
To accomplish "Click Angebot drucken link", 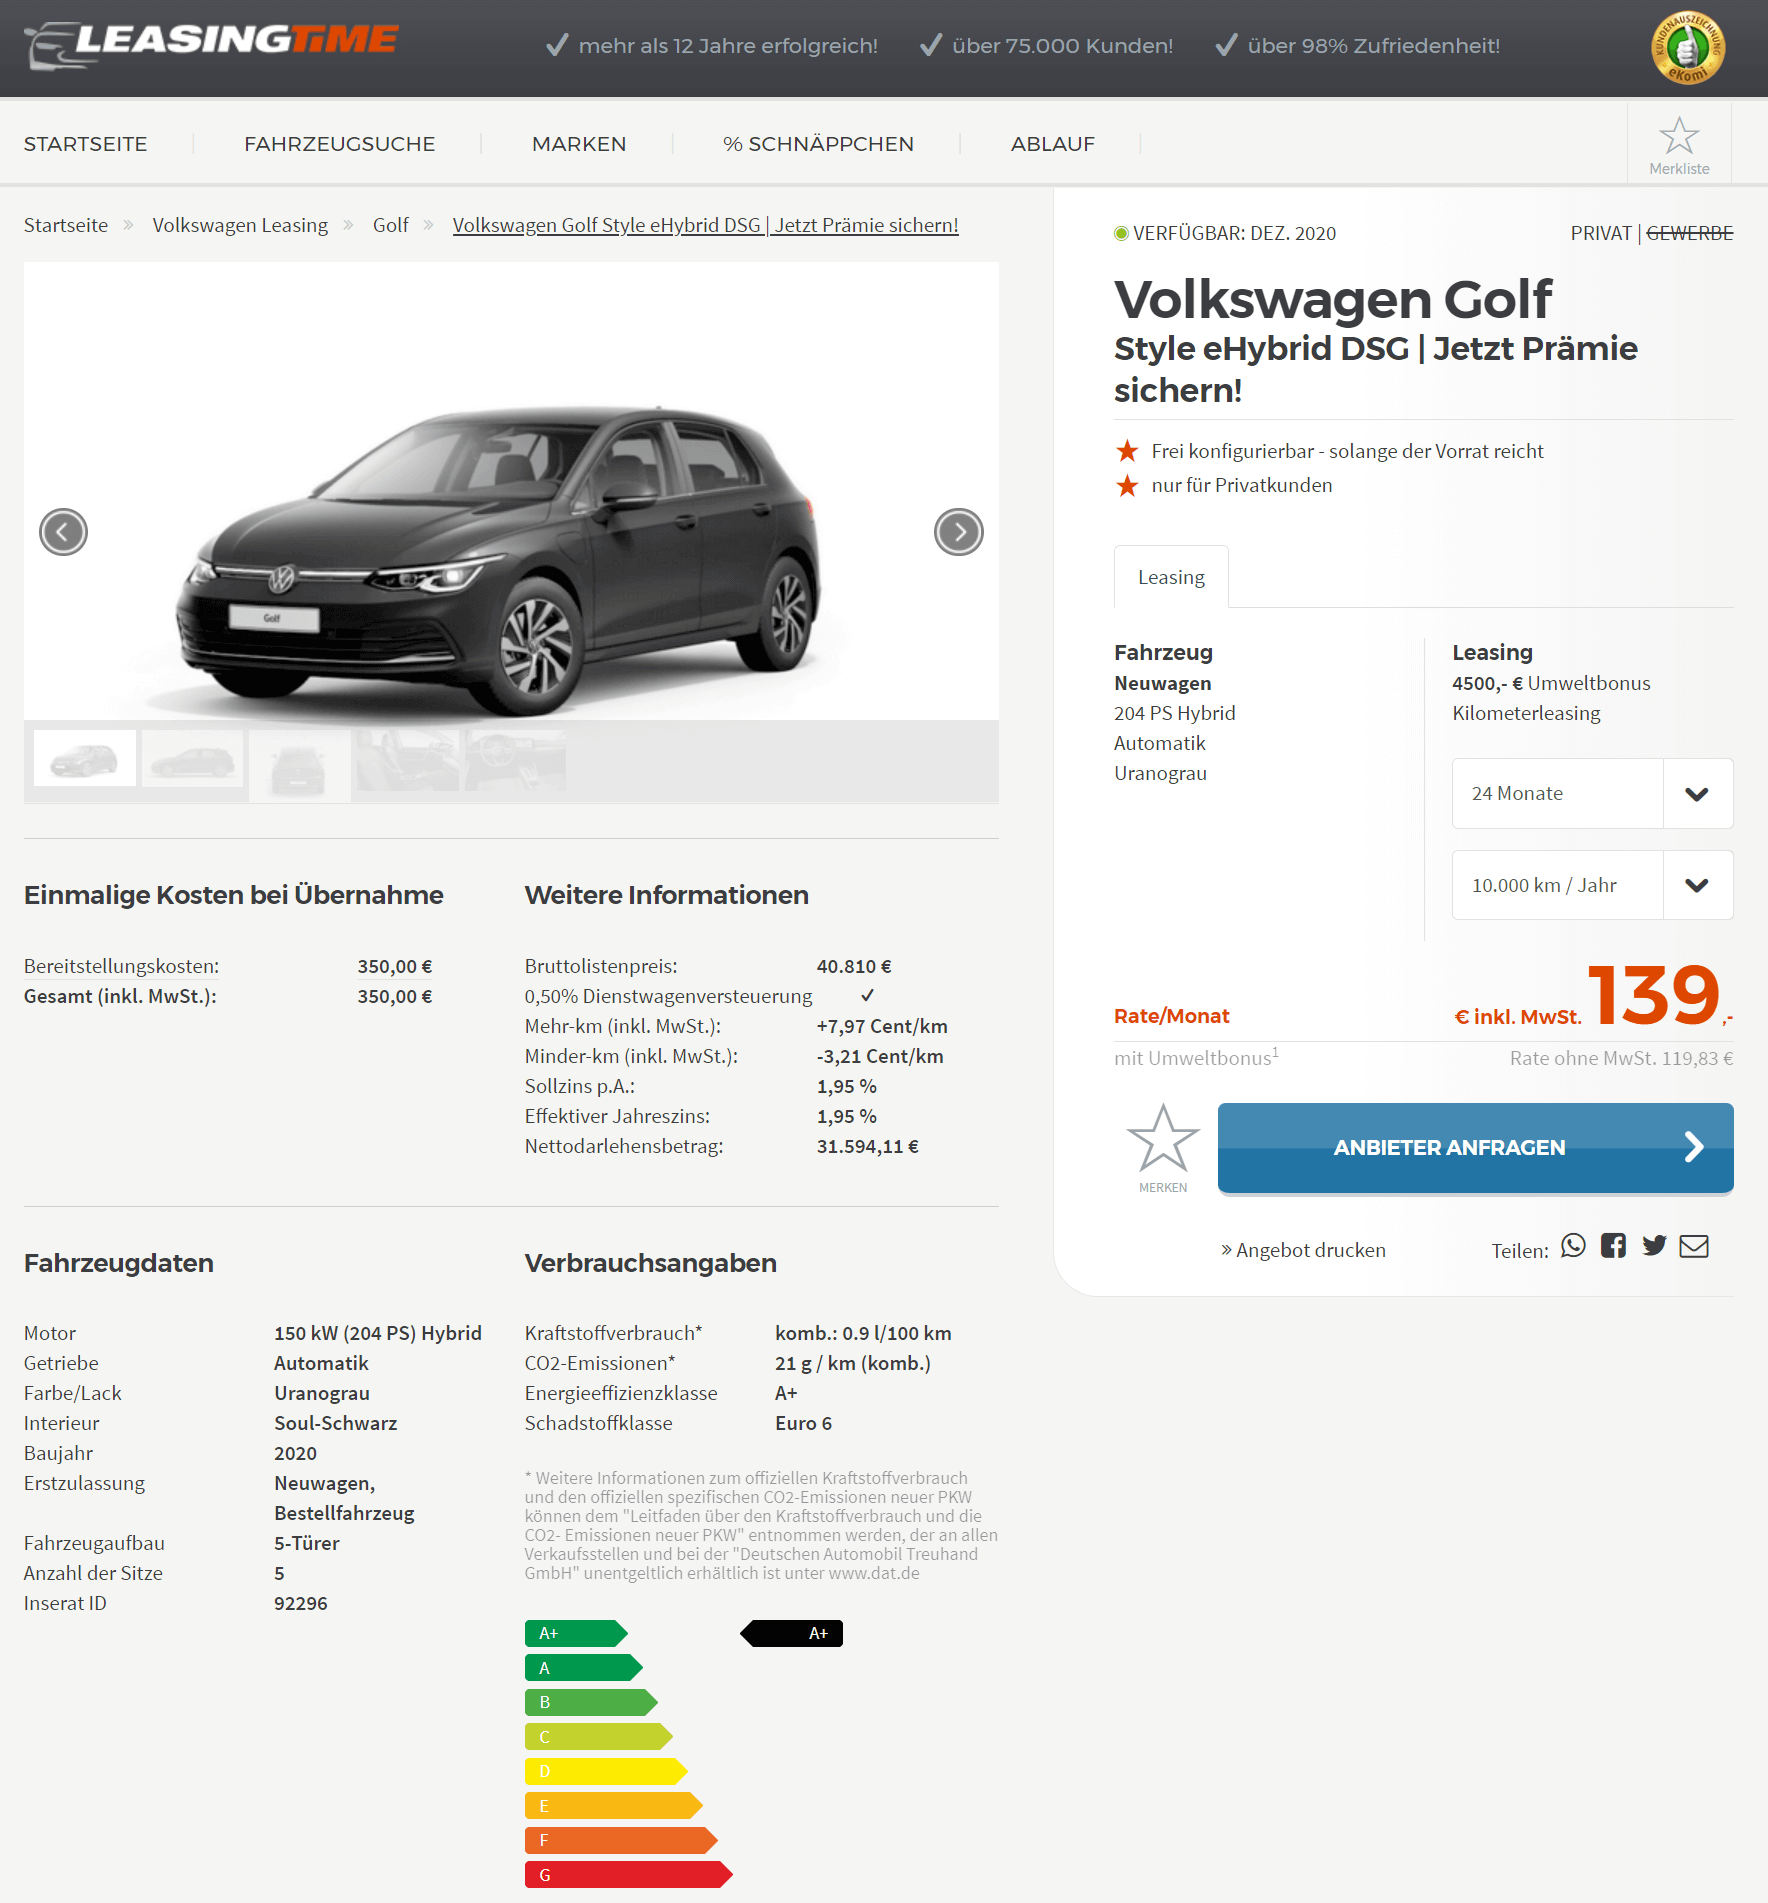I will pyautogui.click(x=1304, y=1250).
